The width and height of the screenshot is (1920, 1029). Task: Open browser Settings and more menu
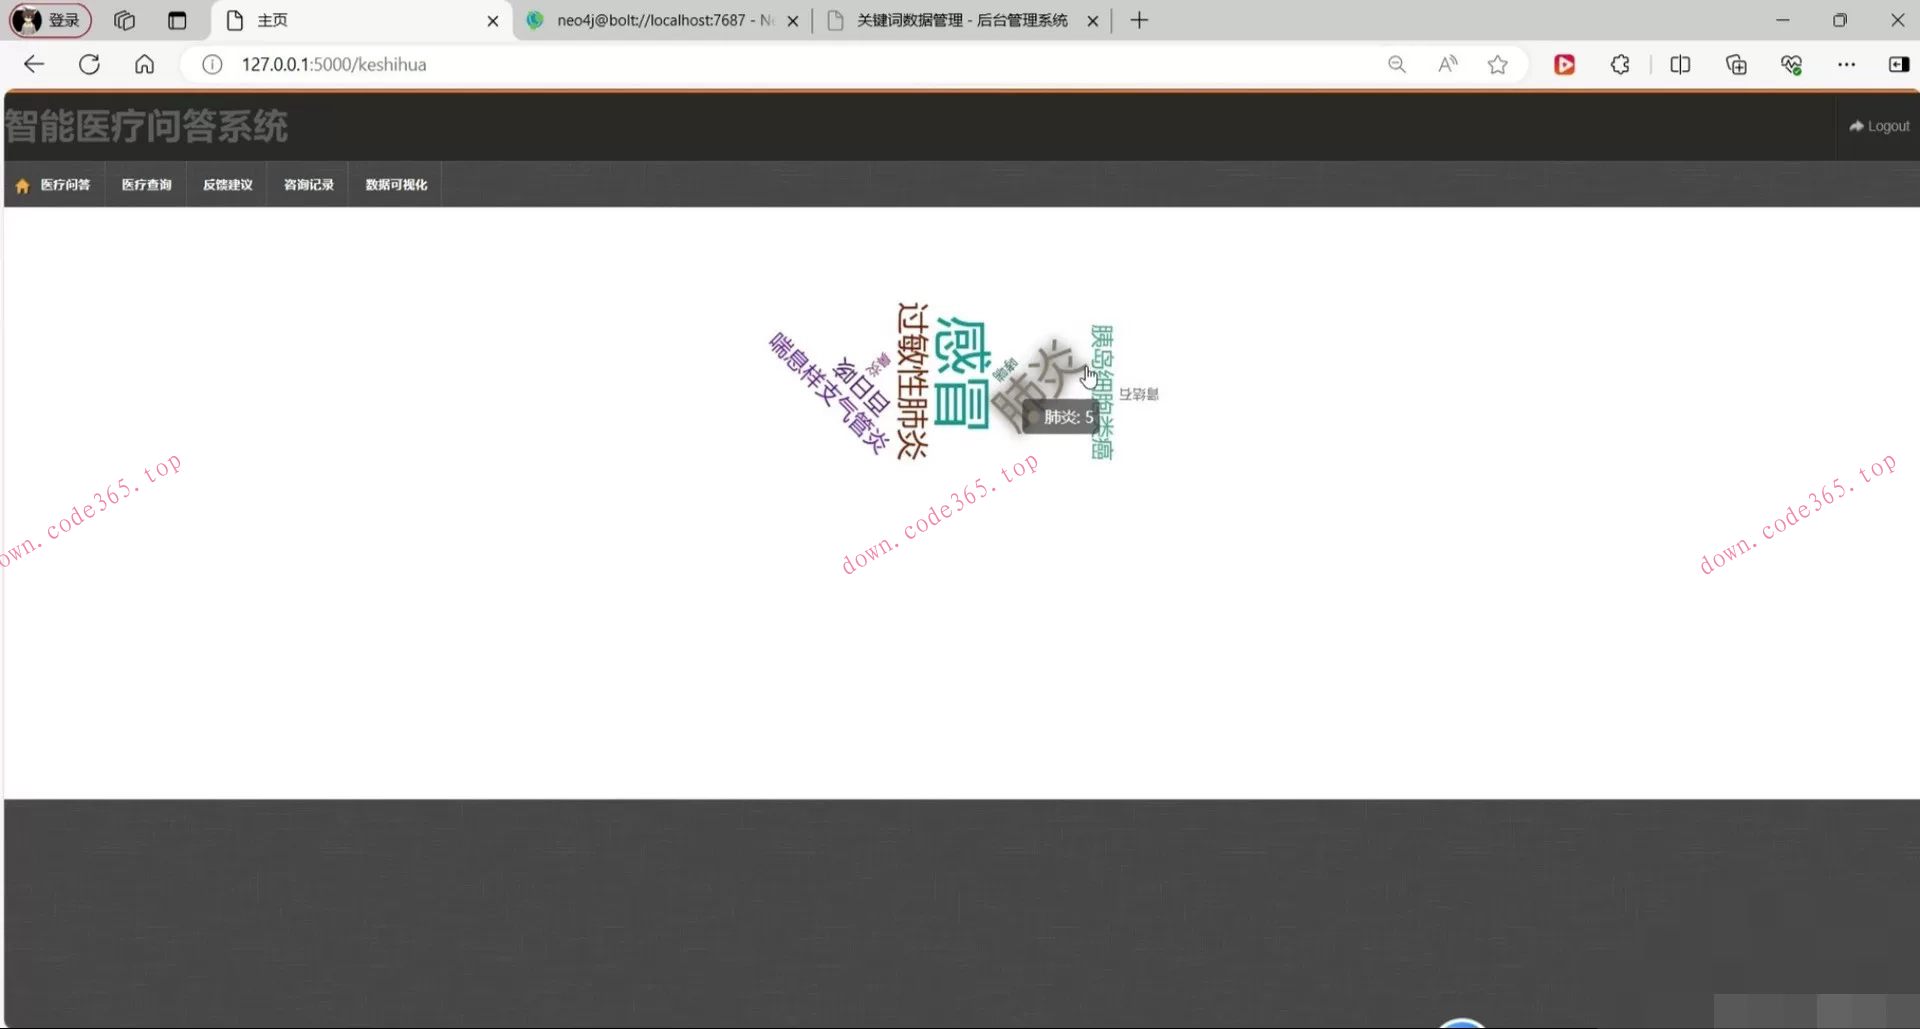(x=1846, y=64)
